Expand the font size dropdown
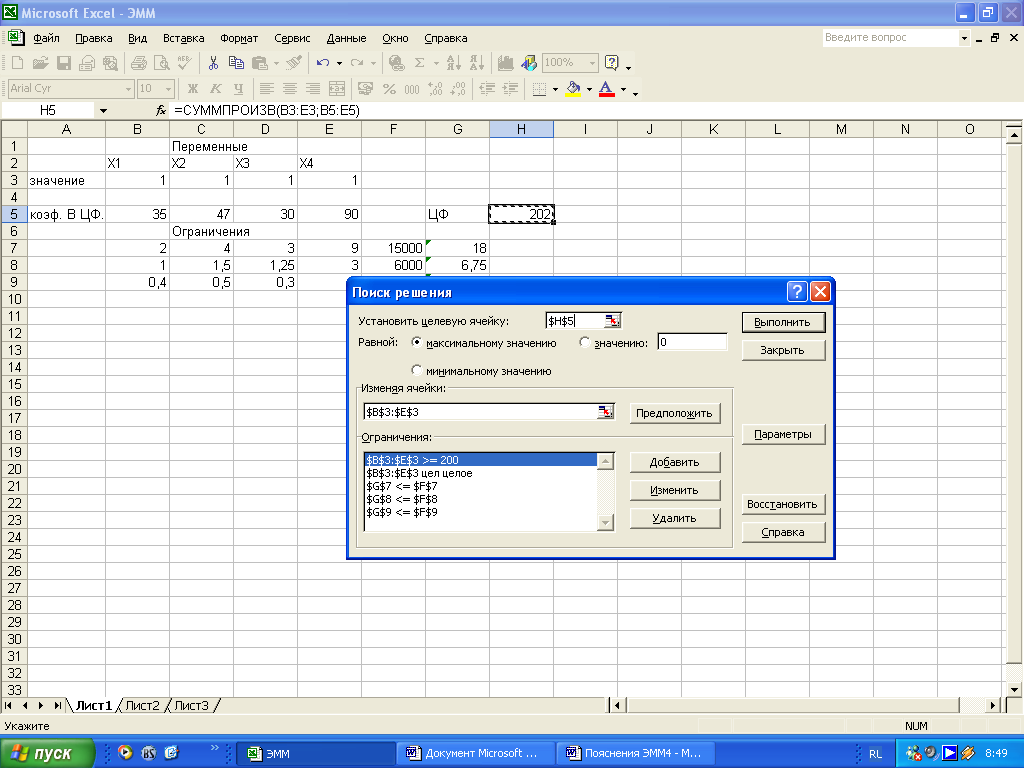 tap(169, 89)
